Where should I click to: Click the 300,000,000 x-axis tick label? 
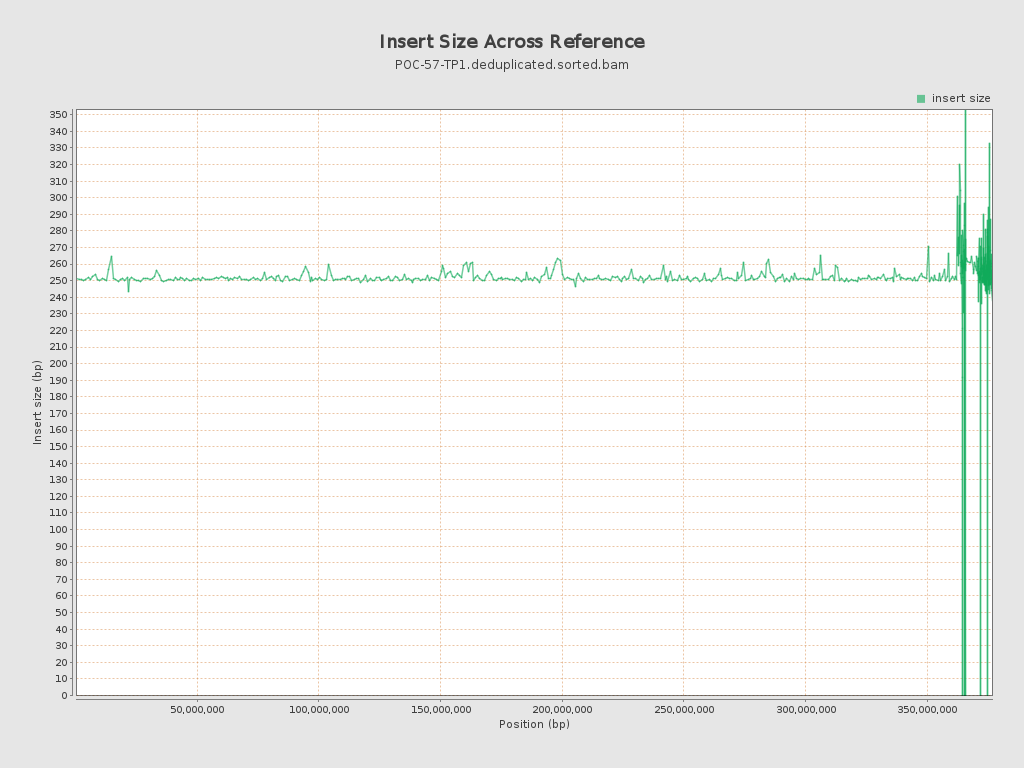tap(806, 710)
